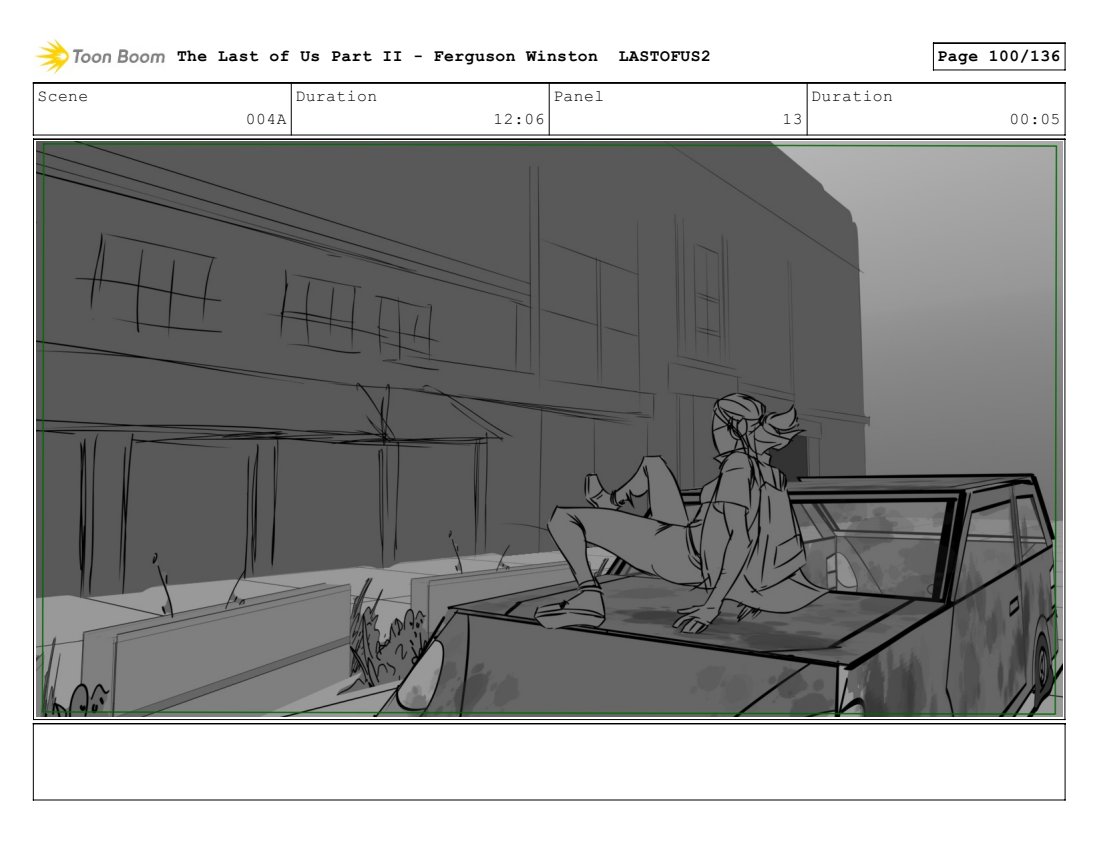Click the Toon Boom logo

point(100,56)
